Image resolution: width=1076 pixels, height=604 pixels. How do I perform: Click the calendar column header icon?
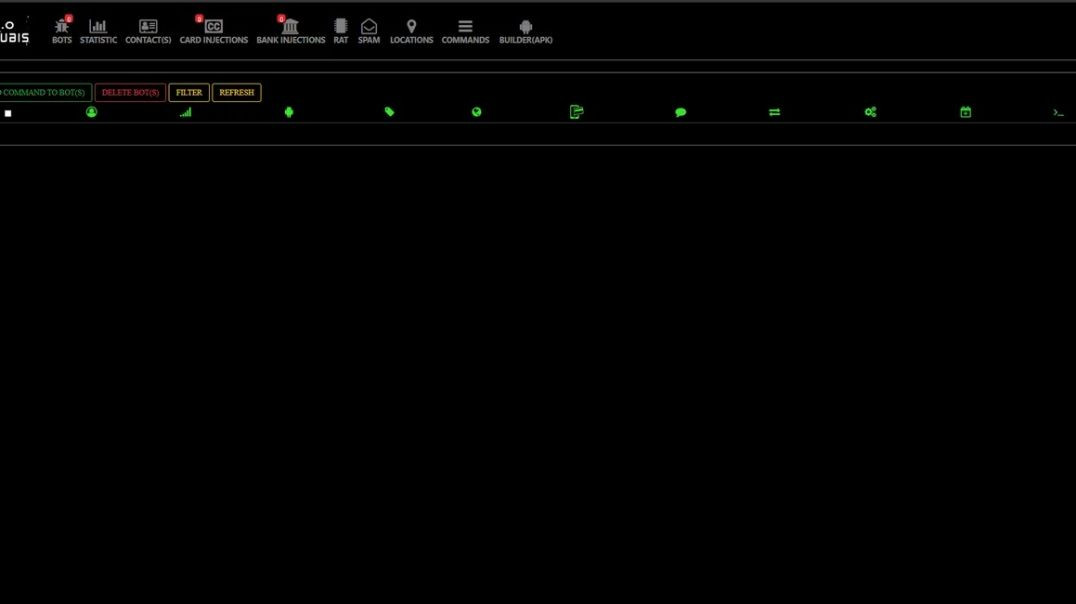966,111
